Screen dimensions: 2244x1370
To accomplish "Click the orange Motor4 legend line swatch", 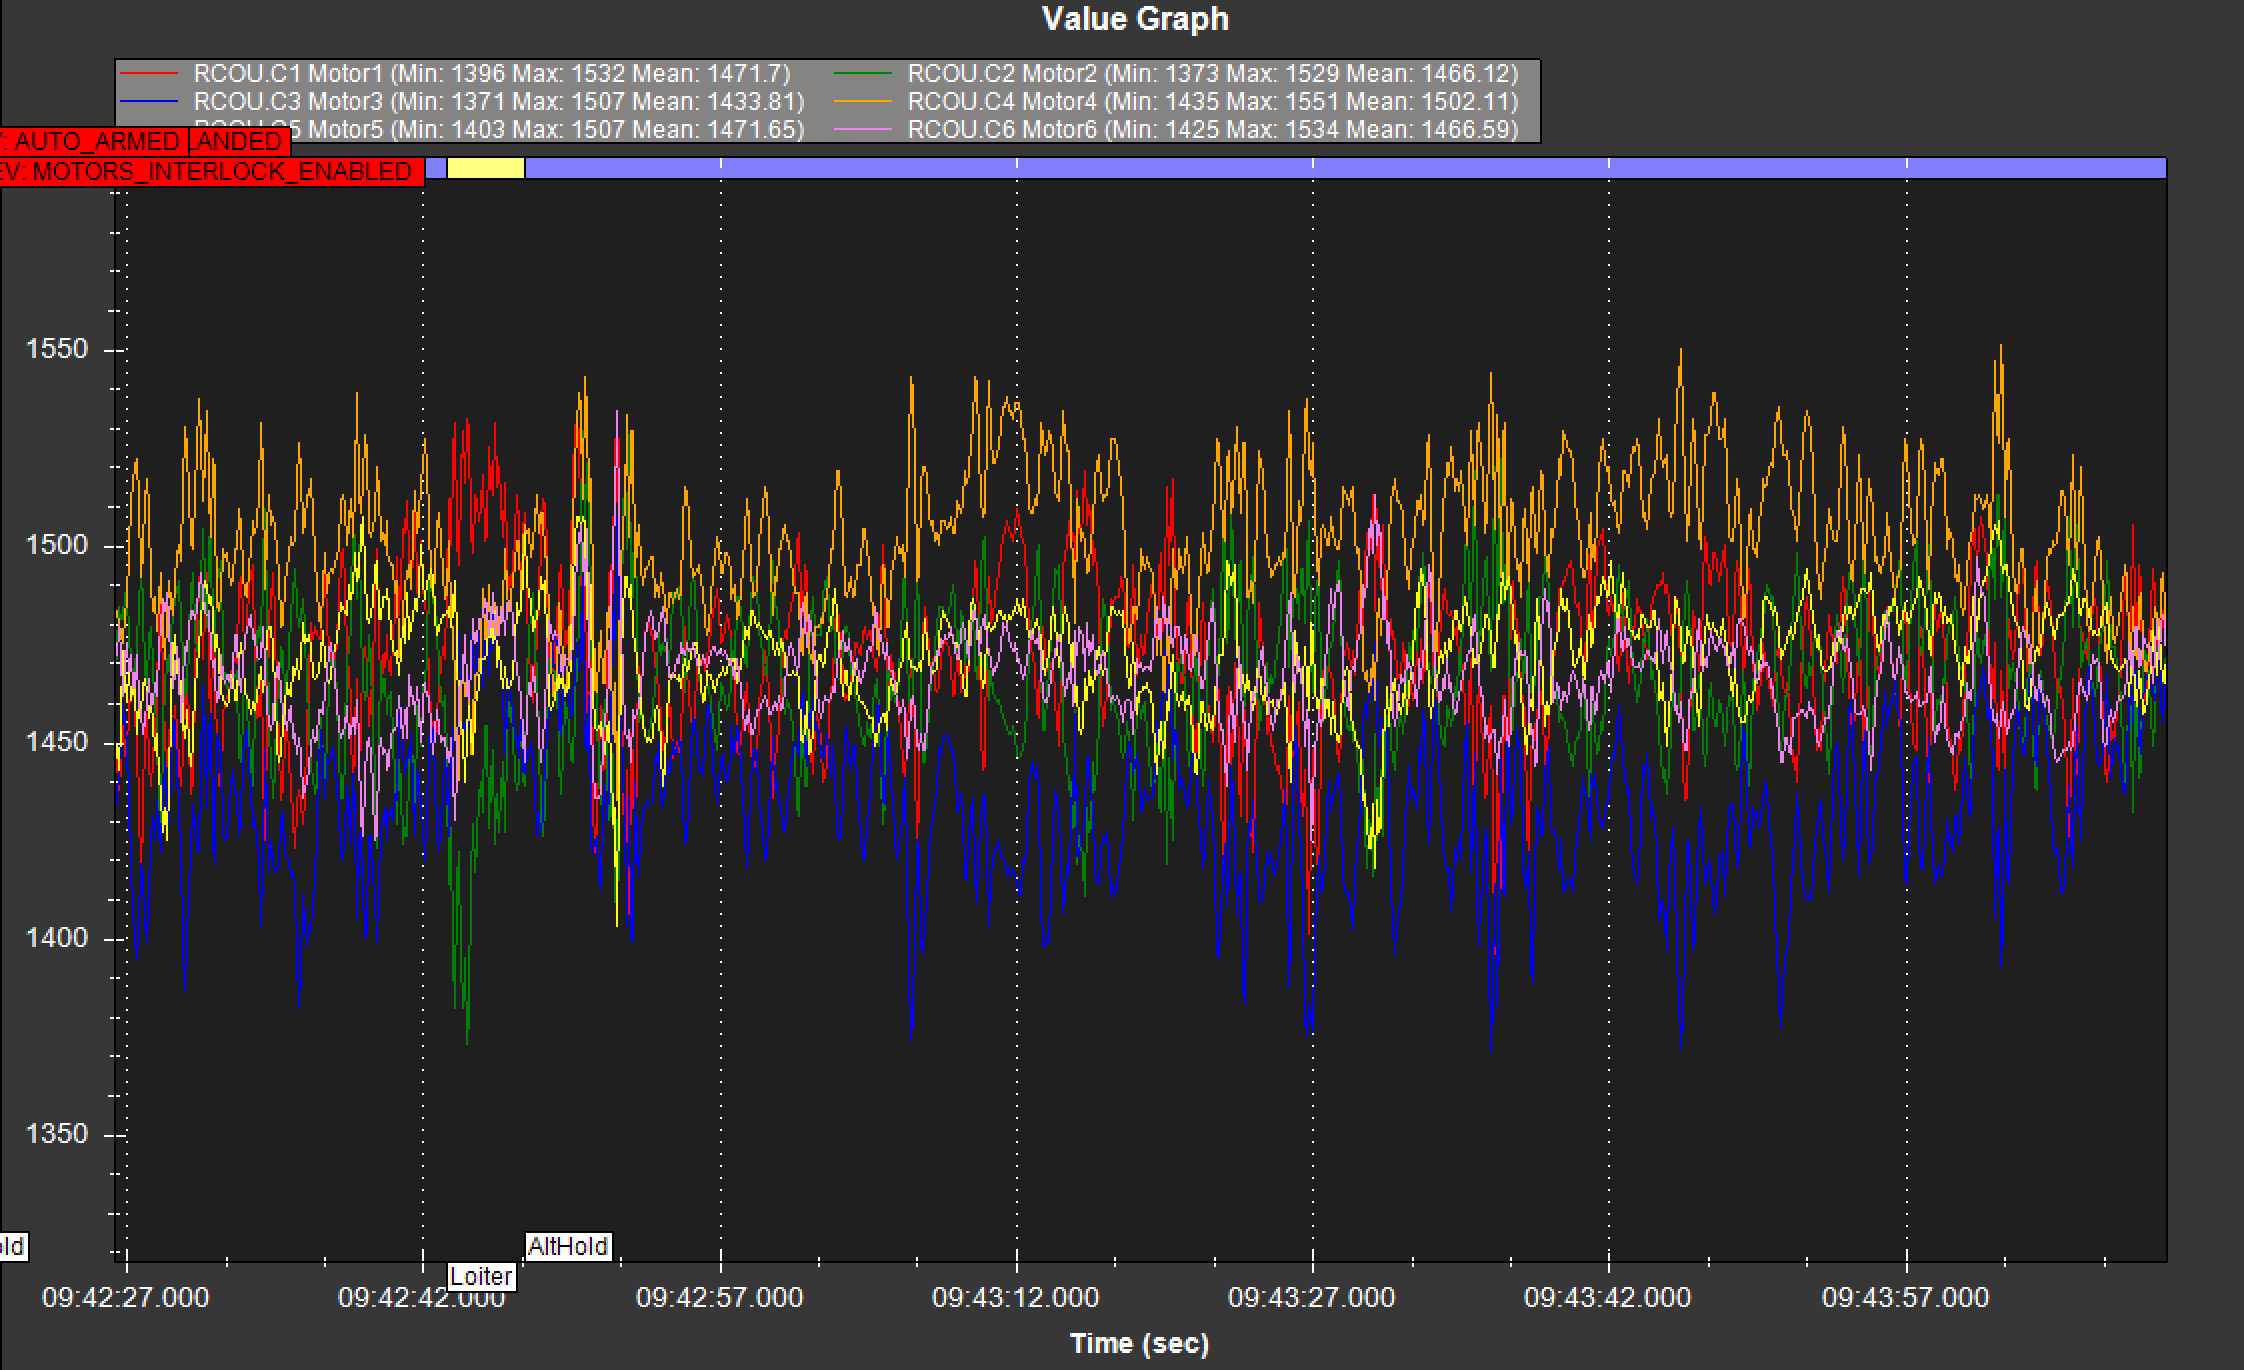I will coord(862,102).
